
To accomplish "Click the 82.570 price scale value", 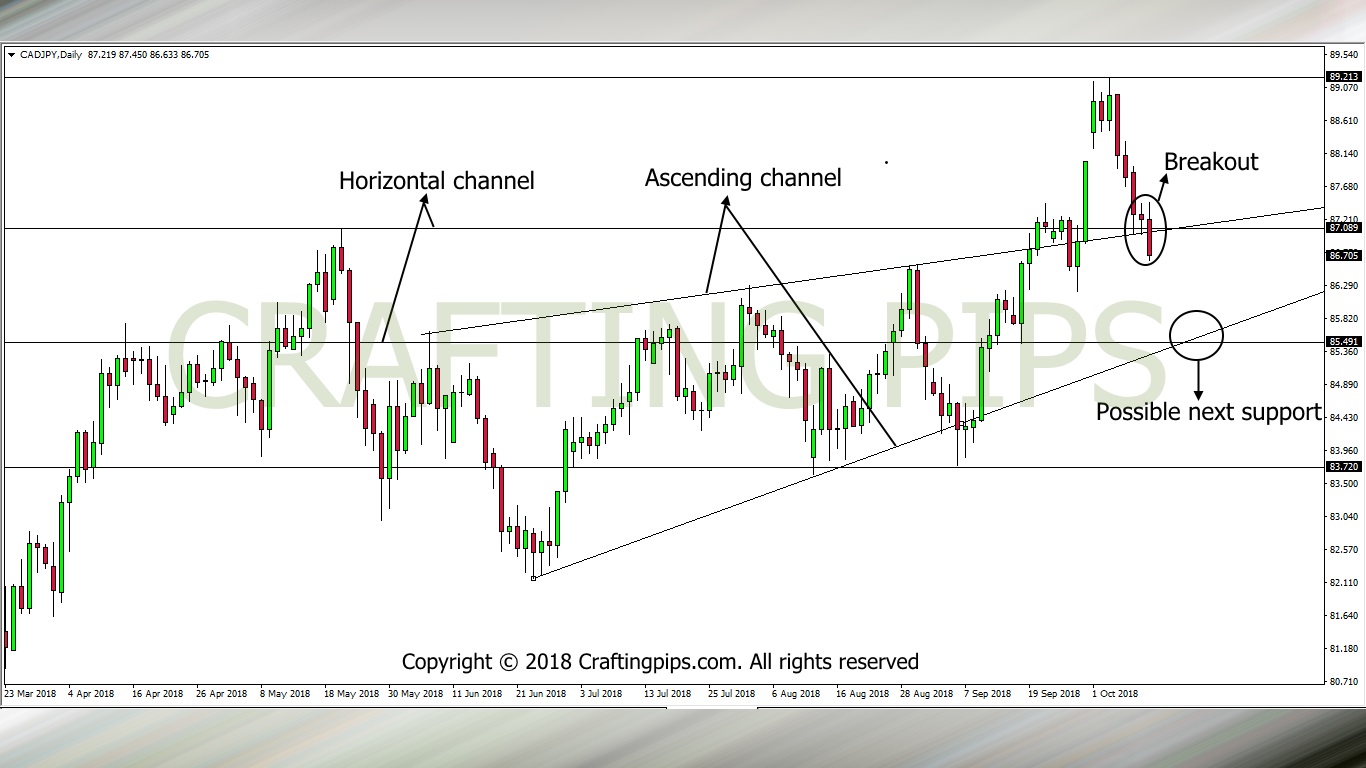I will point(1343,550).
